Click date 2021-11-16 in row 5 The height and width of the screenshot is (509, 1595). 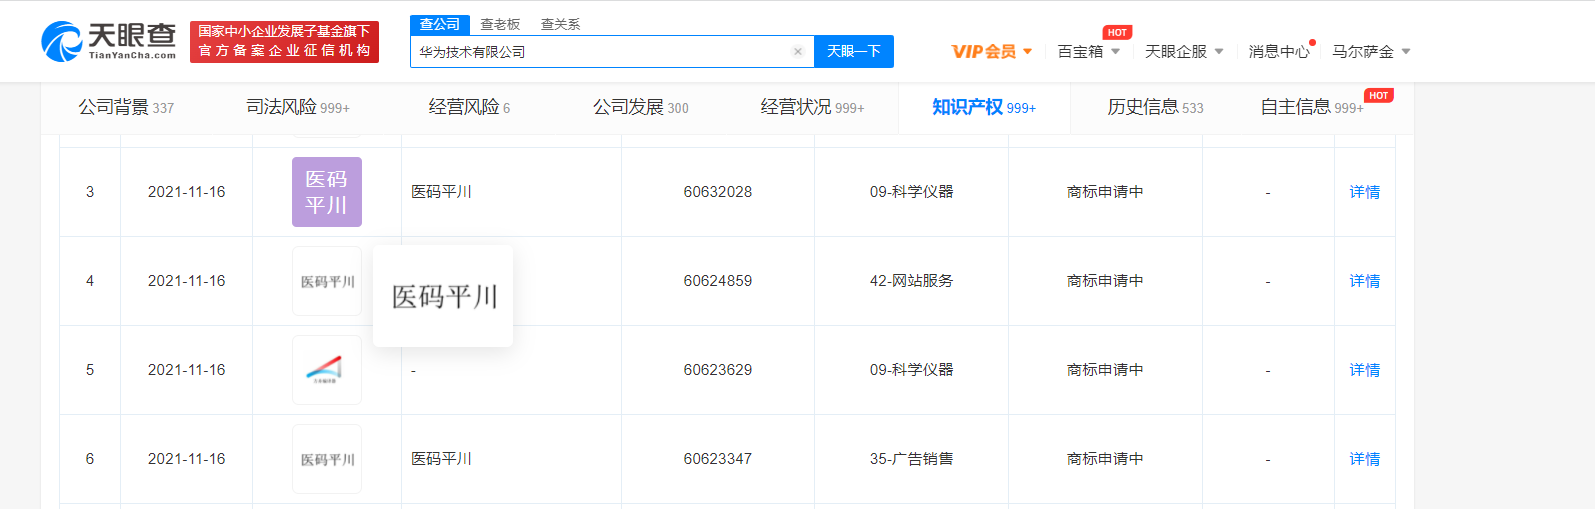pyautogui.click(x=186, y=370)
